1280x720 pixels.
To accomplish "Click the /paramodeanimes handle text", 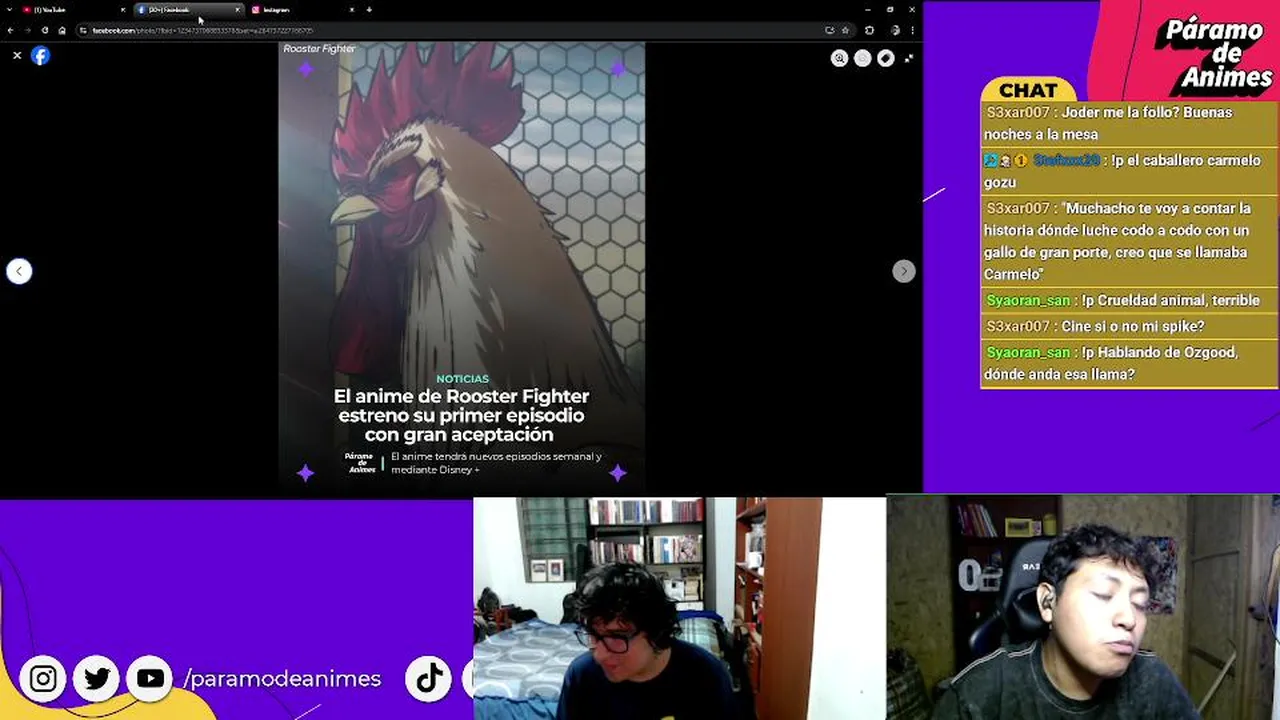I will tap(282, 679).
